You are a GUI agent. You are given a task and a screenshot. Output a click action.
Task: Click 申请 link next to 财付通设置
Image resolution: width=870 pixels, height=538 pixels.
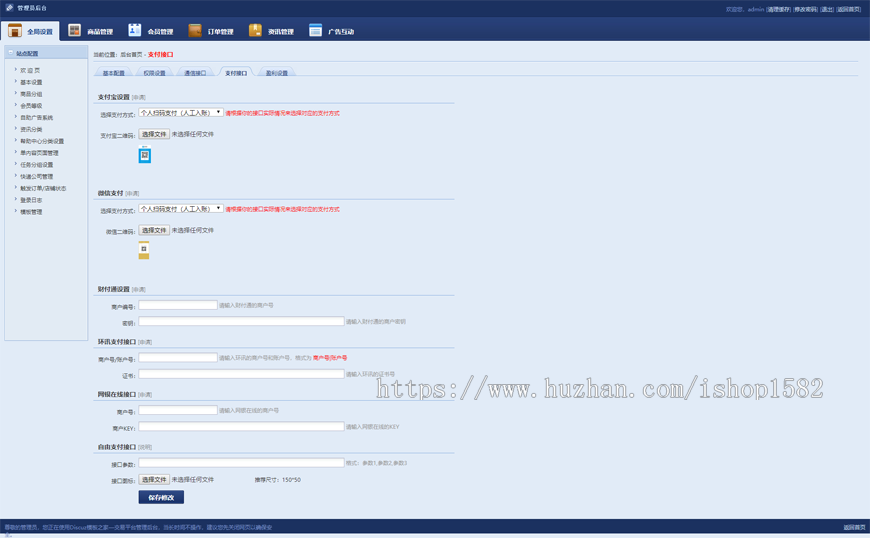[139, 290]
